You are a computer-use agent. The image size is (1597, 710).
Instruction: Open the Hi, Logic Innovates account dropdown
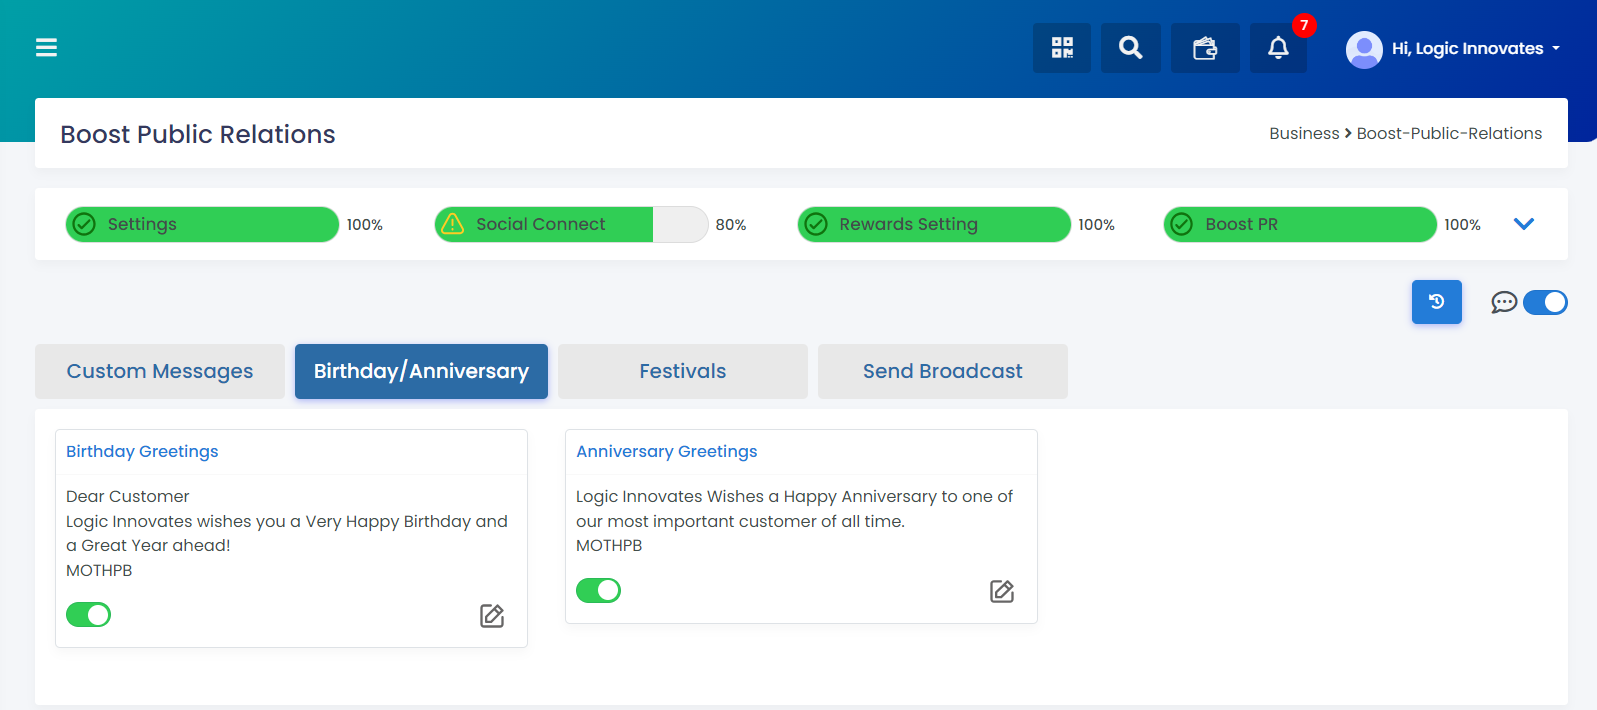point(1476,48)
